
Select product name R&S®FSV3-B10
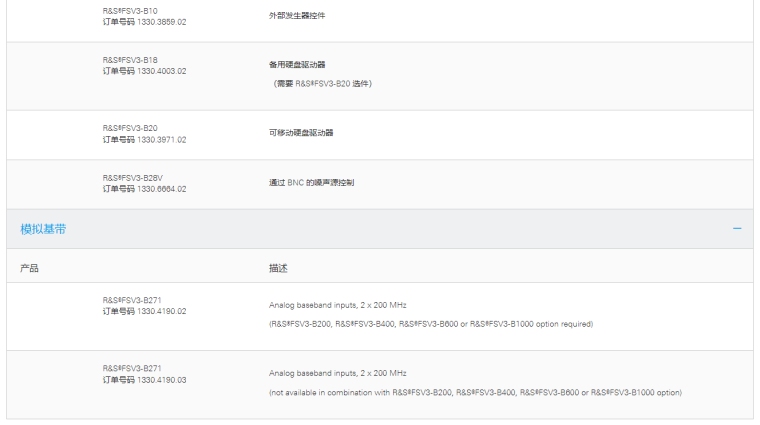point(130,11)
